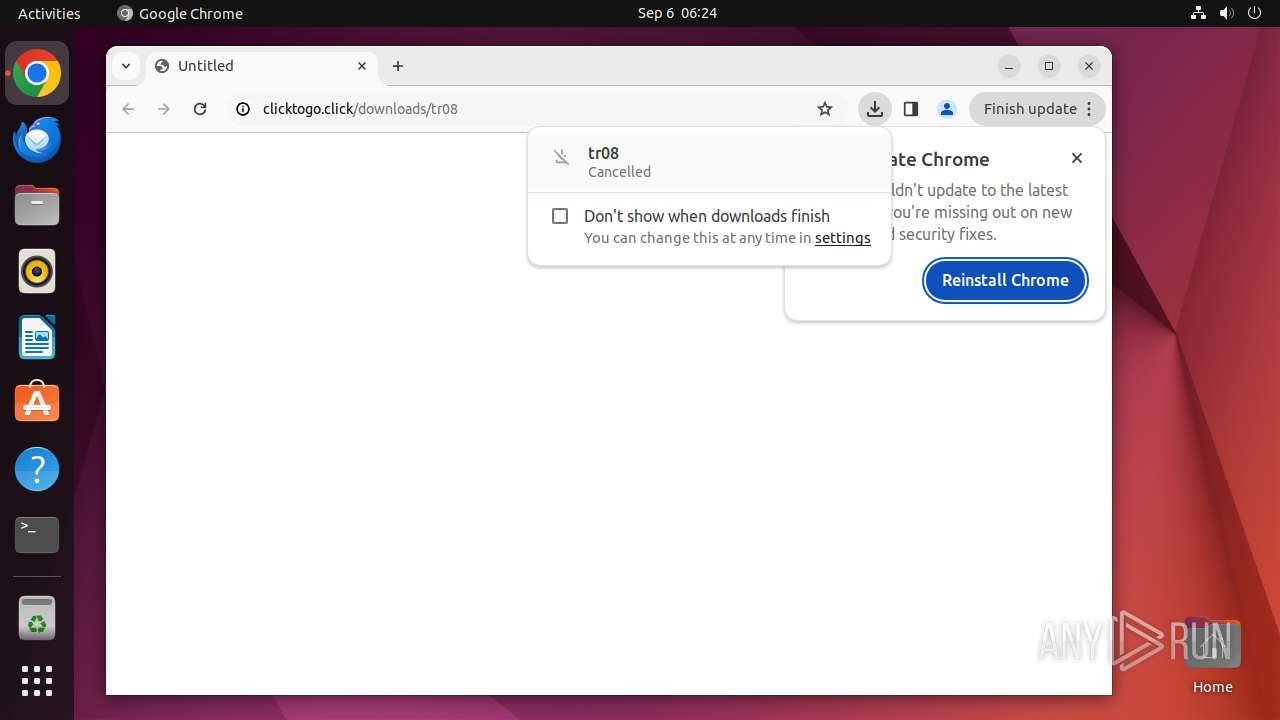
Task: View site information icon beside the URL
Action: pyautogui.click(x=243, y=109)
